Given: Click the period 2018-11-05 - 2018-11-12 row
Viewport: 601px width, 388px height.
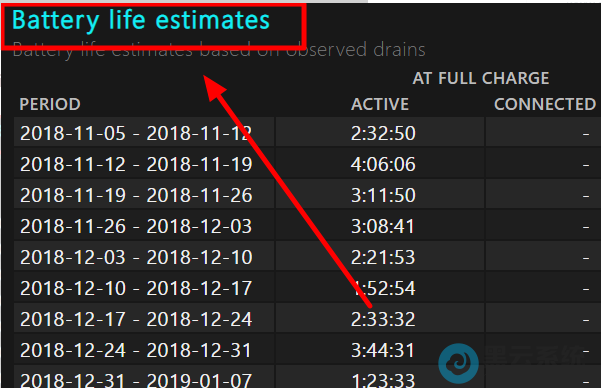Looking at the screenshot, I should coord(307,133).
